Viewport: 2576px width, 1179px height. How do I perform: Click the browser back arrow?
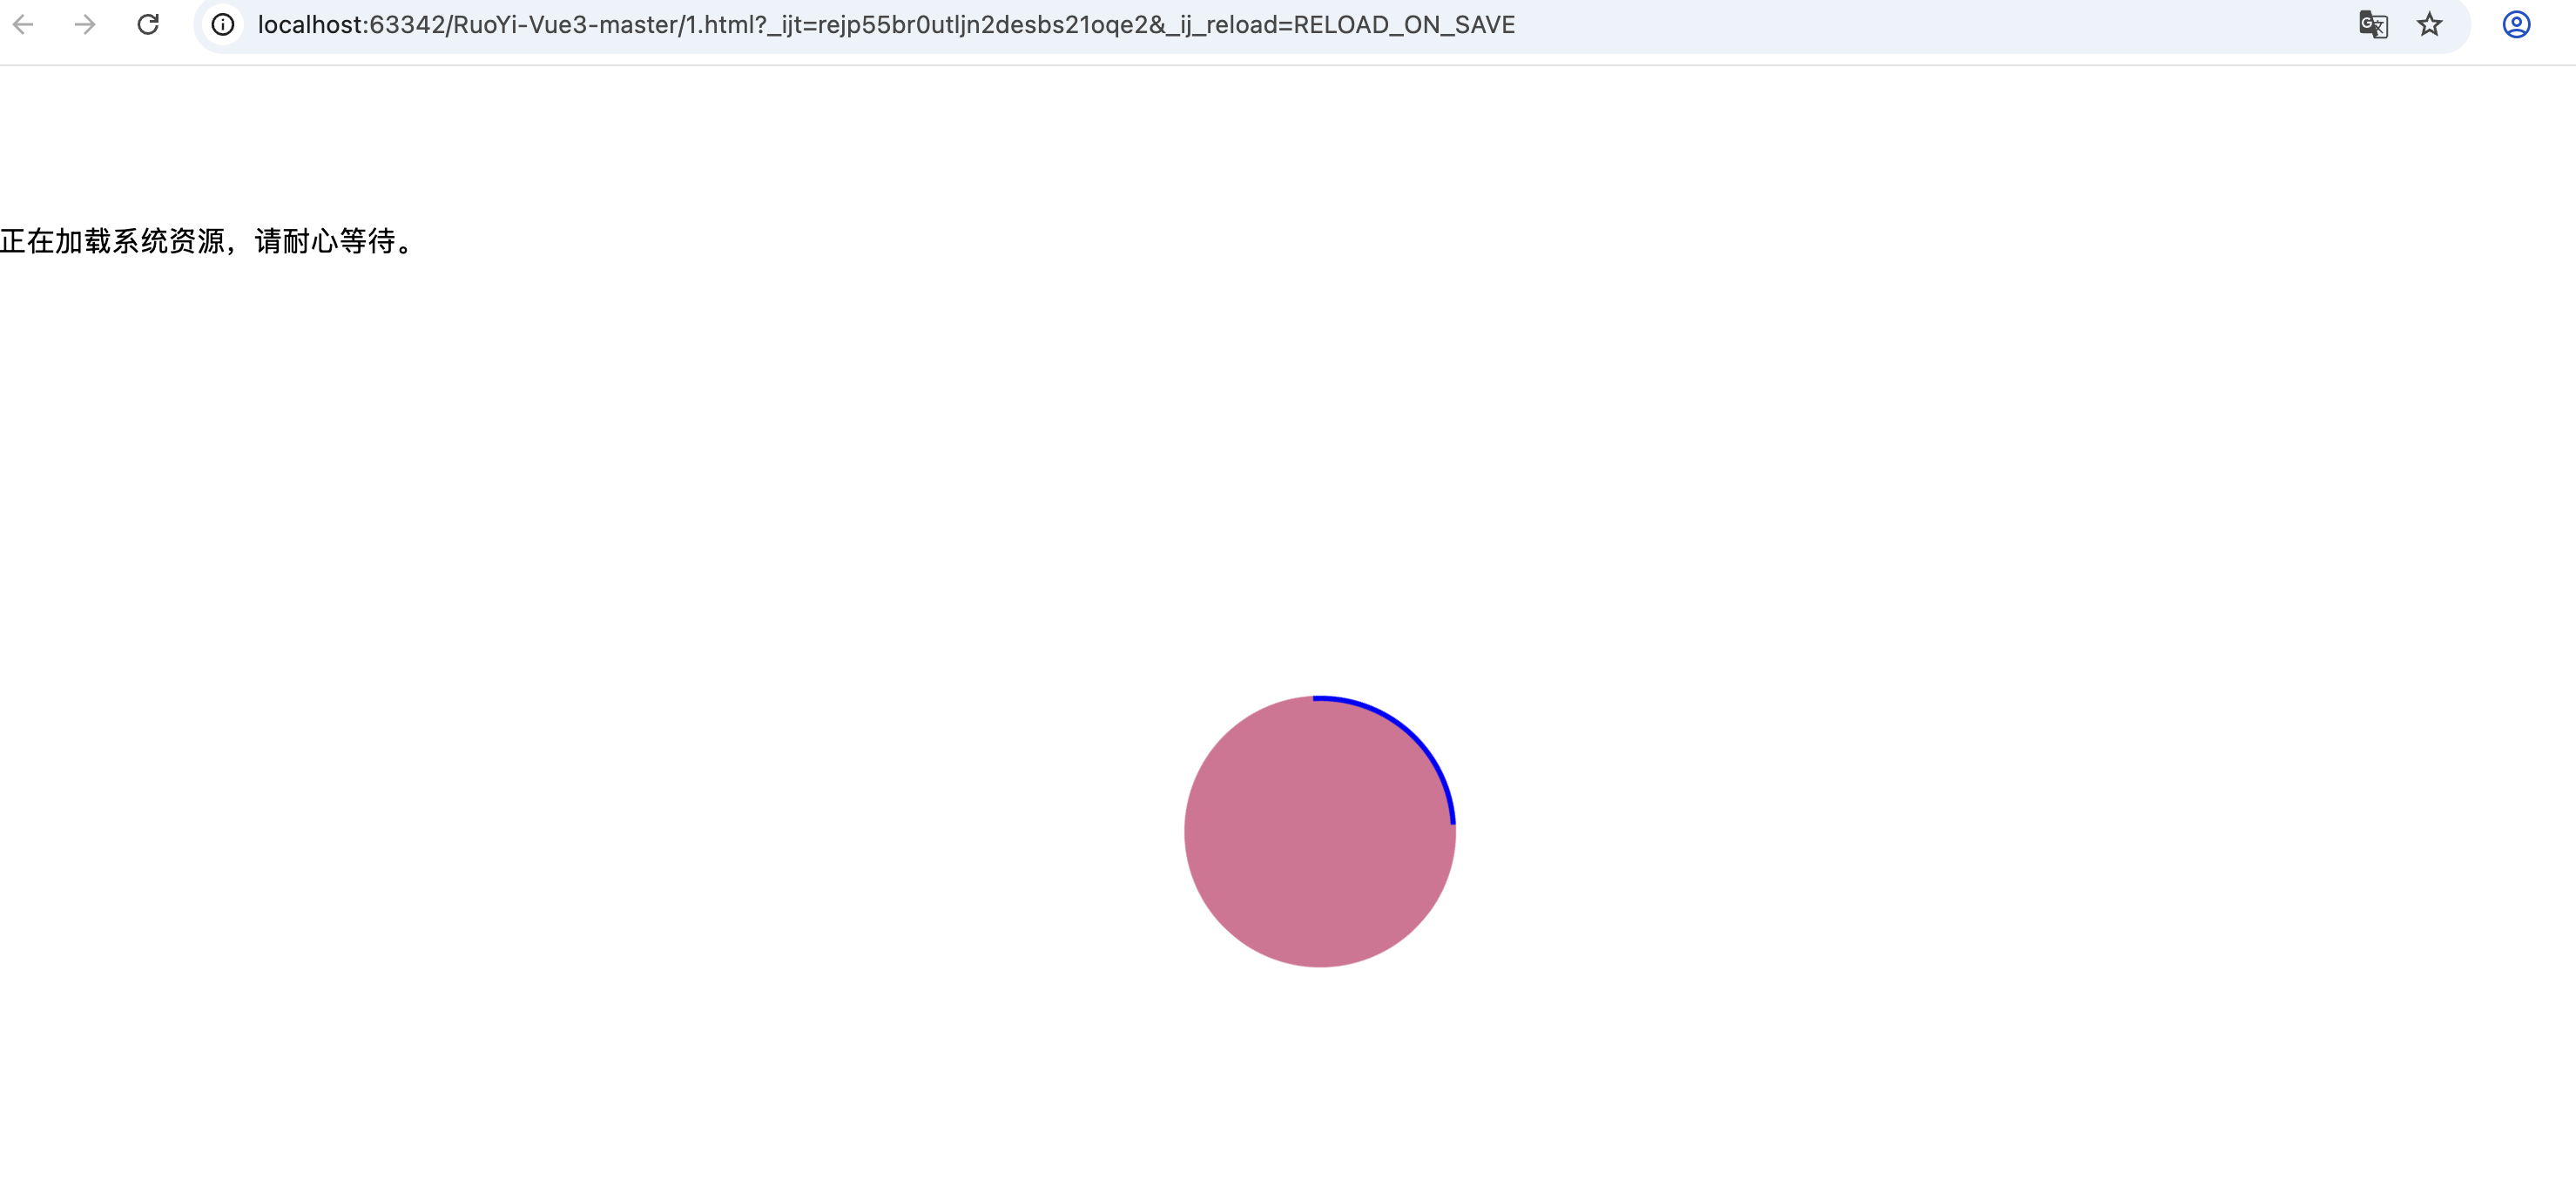tap(24, 24)
